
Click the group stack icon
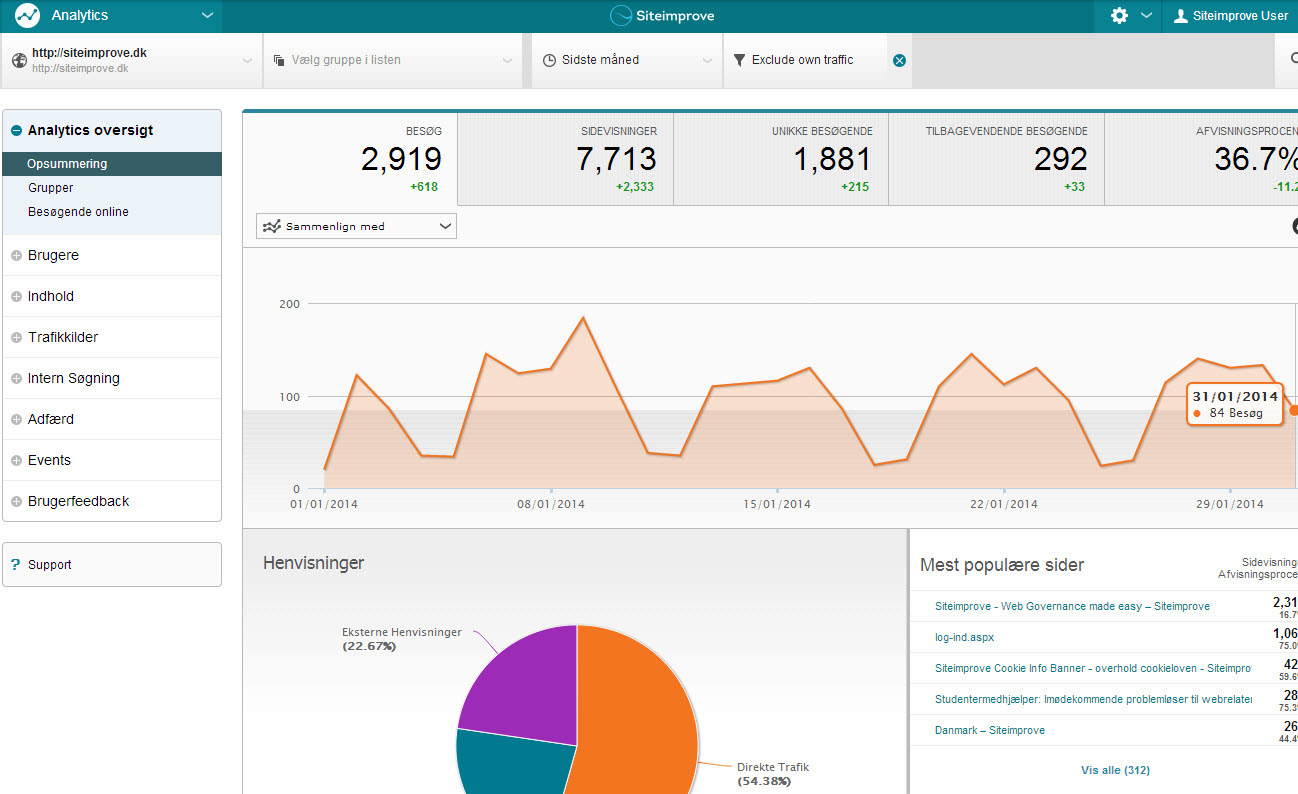pos(279,60)
